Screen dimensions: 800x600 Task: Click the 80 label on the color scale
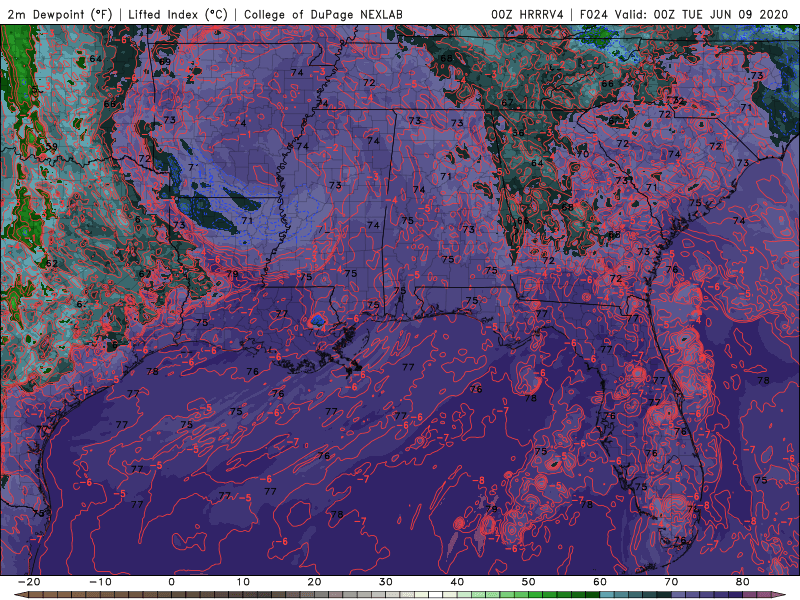[743, 582]
